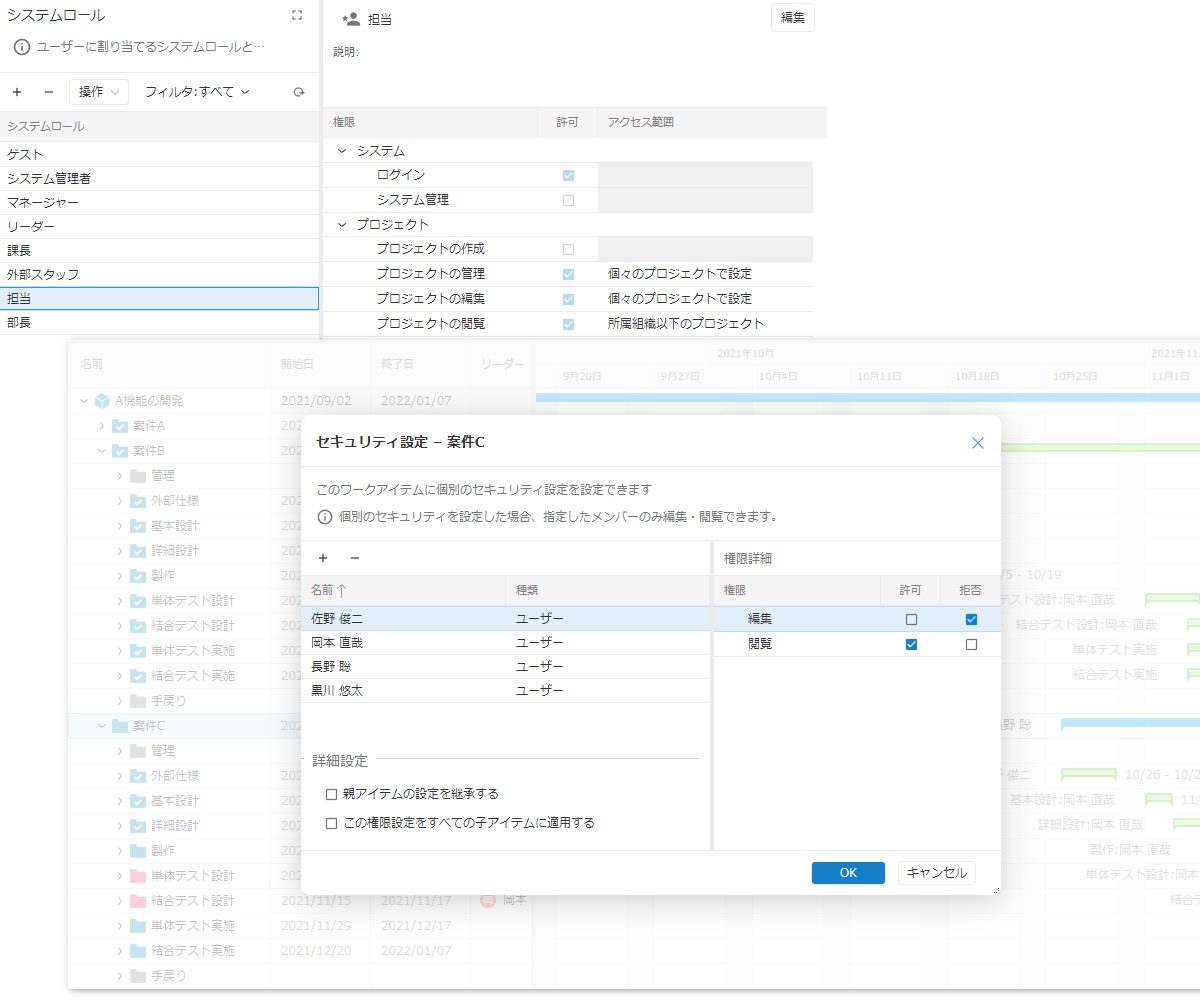Close the セキュリティ設定 dialog with X icon
The height and width of the screenshot is (1000, 1200).
point(977,443)
